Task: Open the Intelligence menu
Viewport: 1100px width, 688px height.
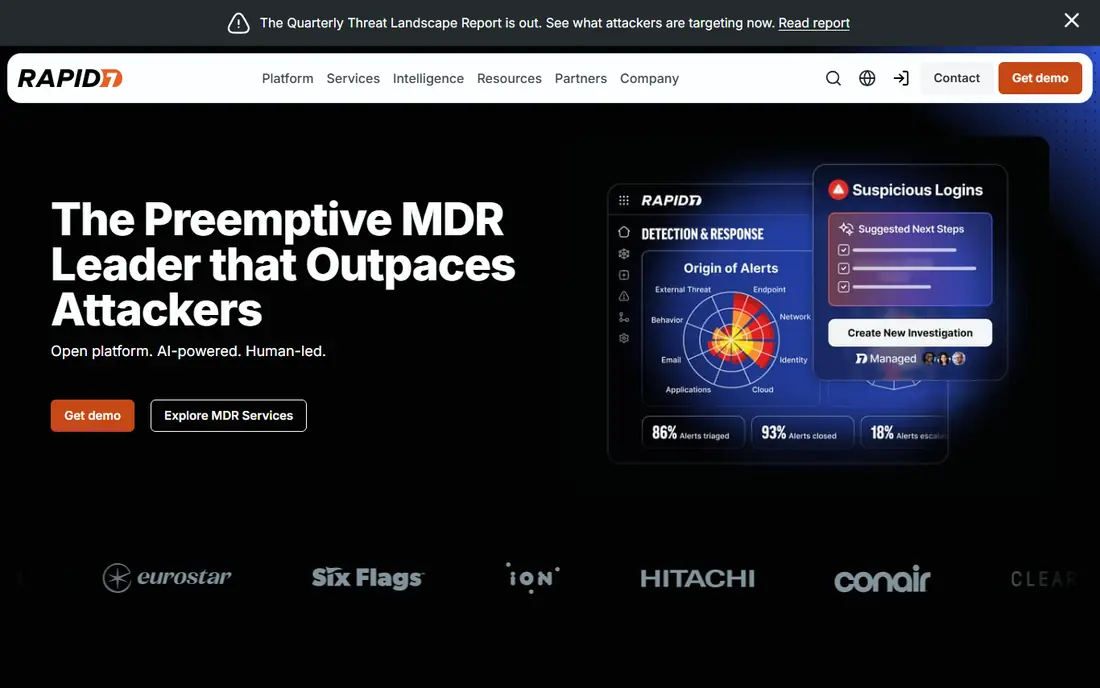Action: pyautogui.click(x=428, y=79)
